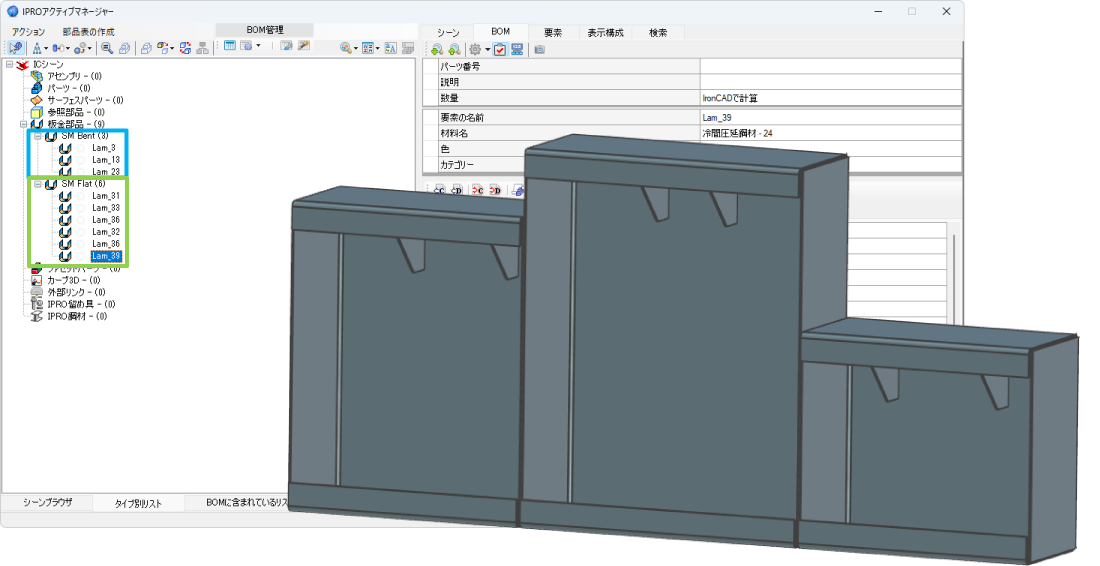Switch to the 表示構成 tab
This screenshot has height=566, width=1100.
click(605, 32)
